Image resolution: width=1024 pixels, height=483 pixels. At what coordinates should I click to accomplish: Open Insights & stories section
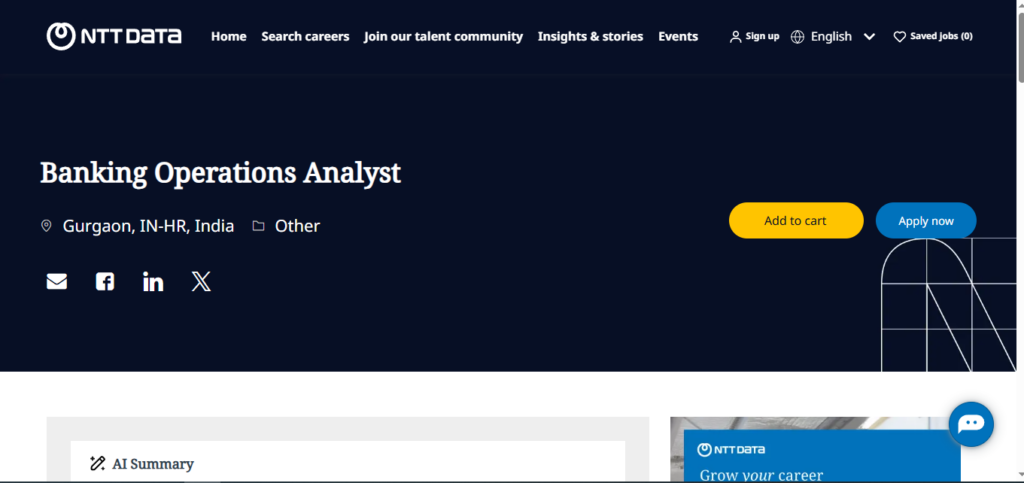tap(590, 37)
